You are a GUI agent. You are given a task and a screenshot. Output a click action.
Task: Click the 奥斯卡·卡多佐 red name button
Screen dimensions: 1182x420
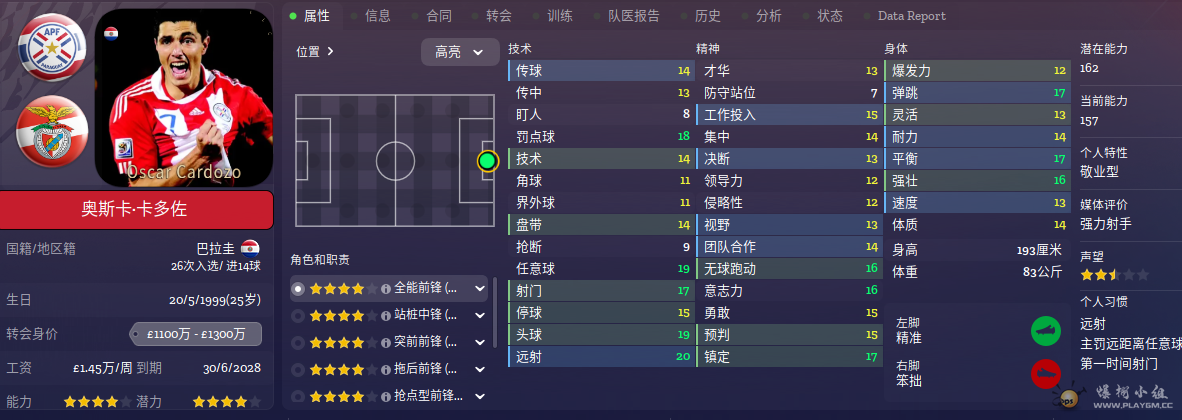[x=136, y=210]
